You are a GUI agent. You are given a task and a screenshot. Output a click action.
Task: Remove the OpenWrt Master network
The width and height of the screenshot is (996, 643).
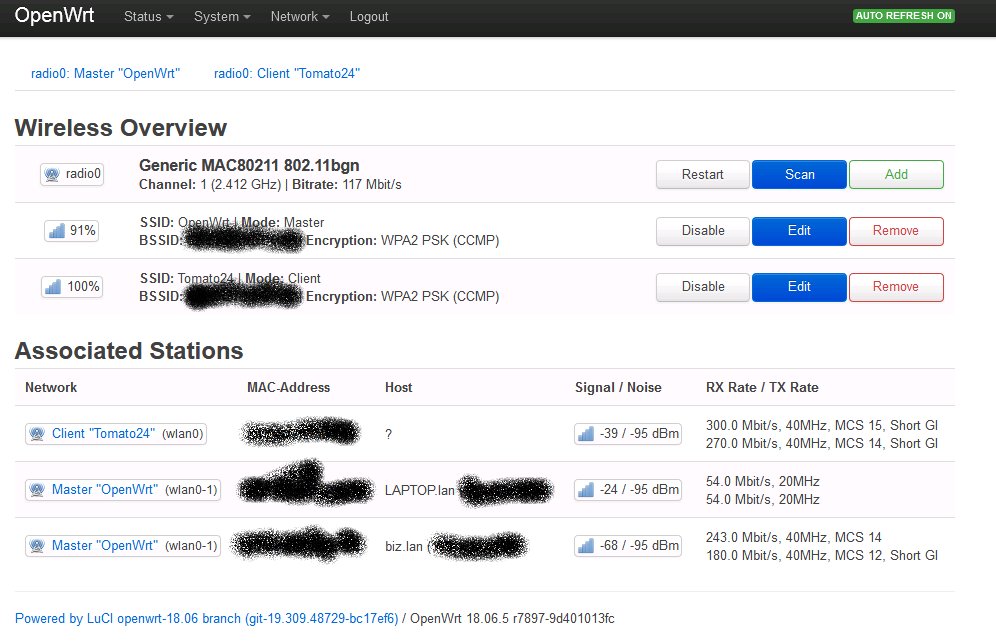point(896,231)
